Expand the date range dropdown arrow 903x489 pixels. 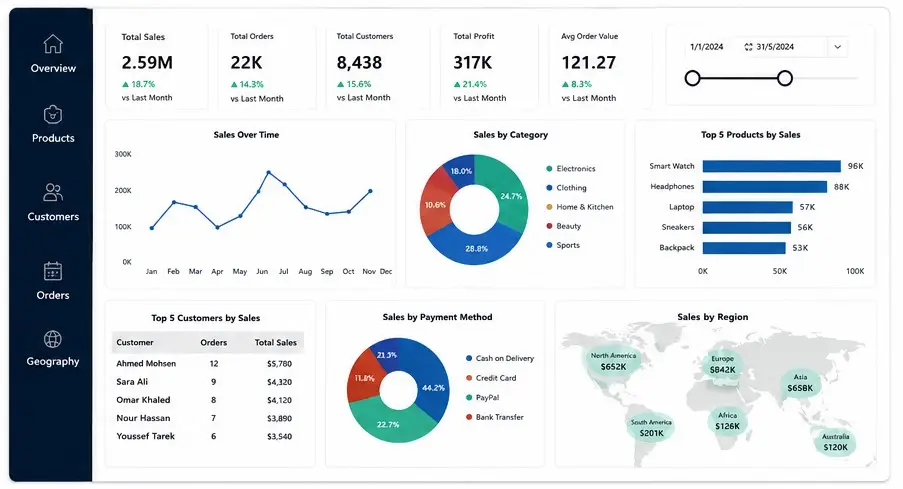click(x=838, y=47)
